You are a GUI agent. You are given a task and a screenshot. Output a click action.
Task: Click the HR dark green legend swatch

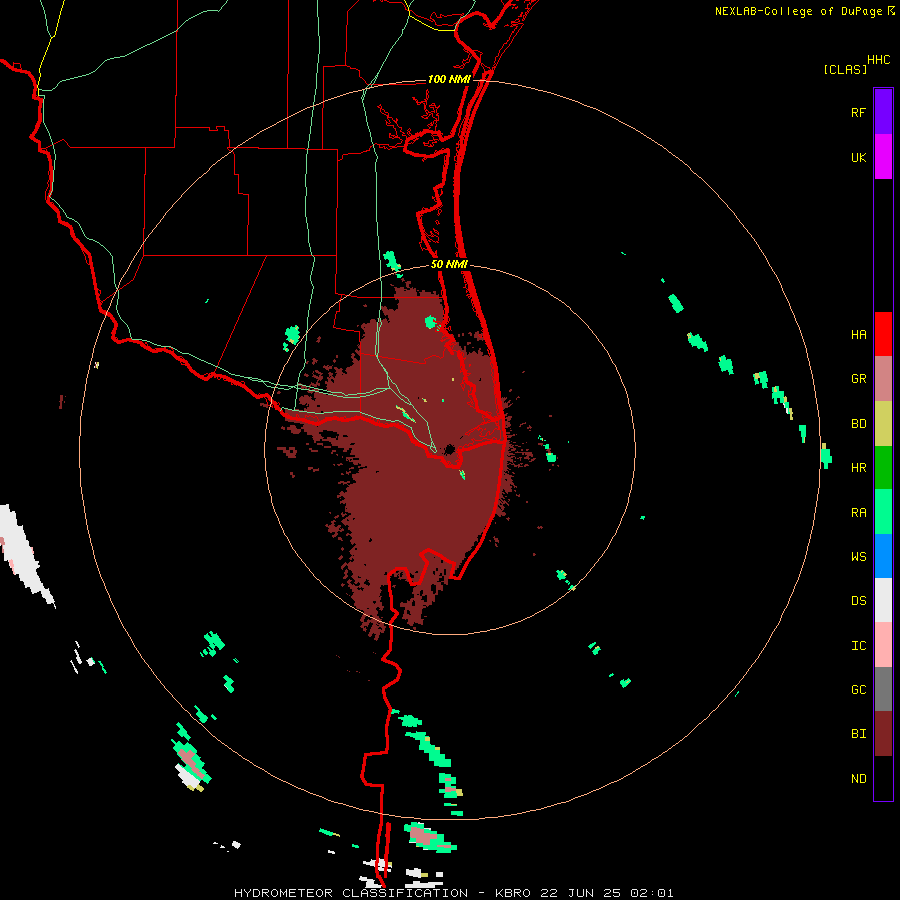pyautogui.click(x=883, y=468)
